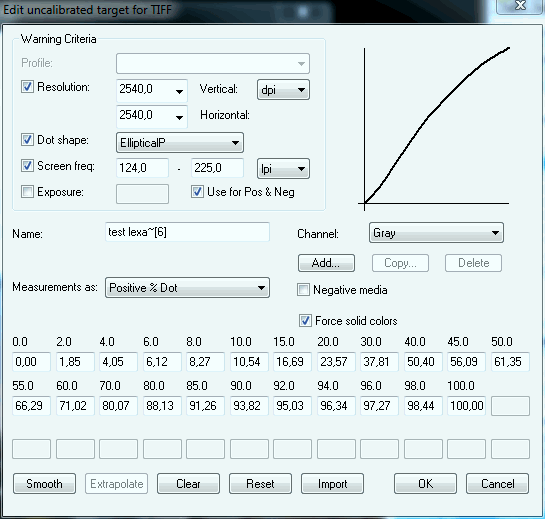Open the Channel Gray dropdown
The height and width of the screenshot is (519, 545).
click(x=436, y=233)
